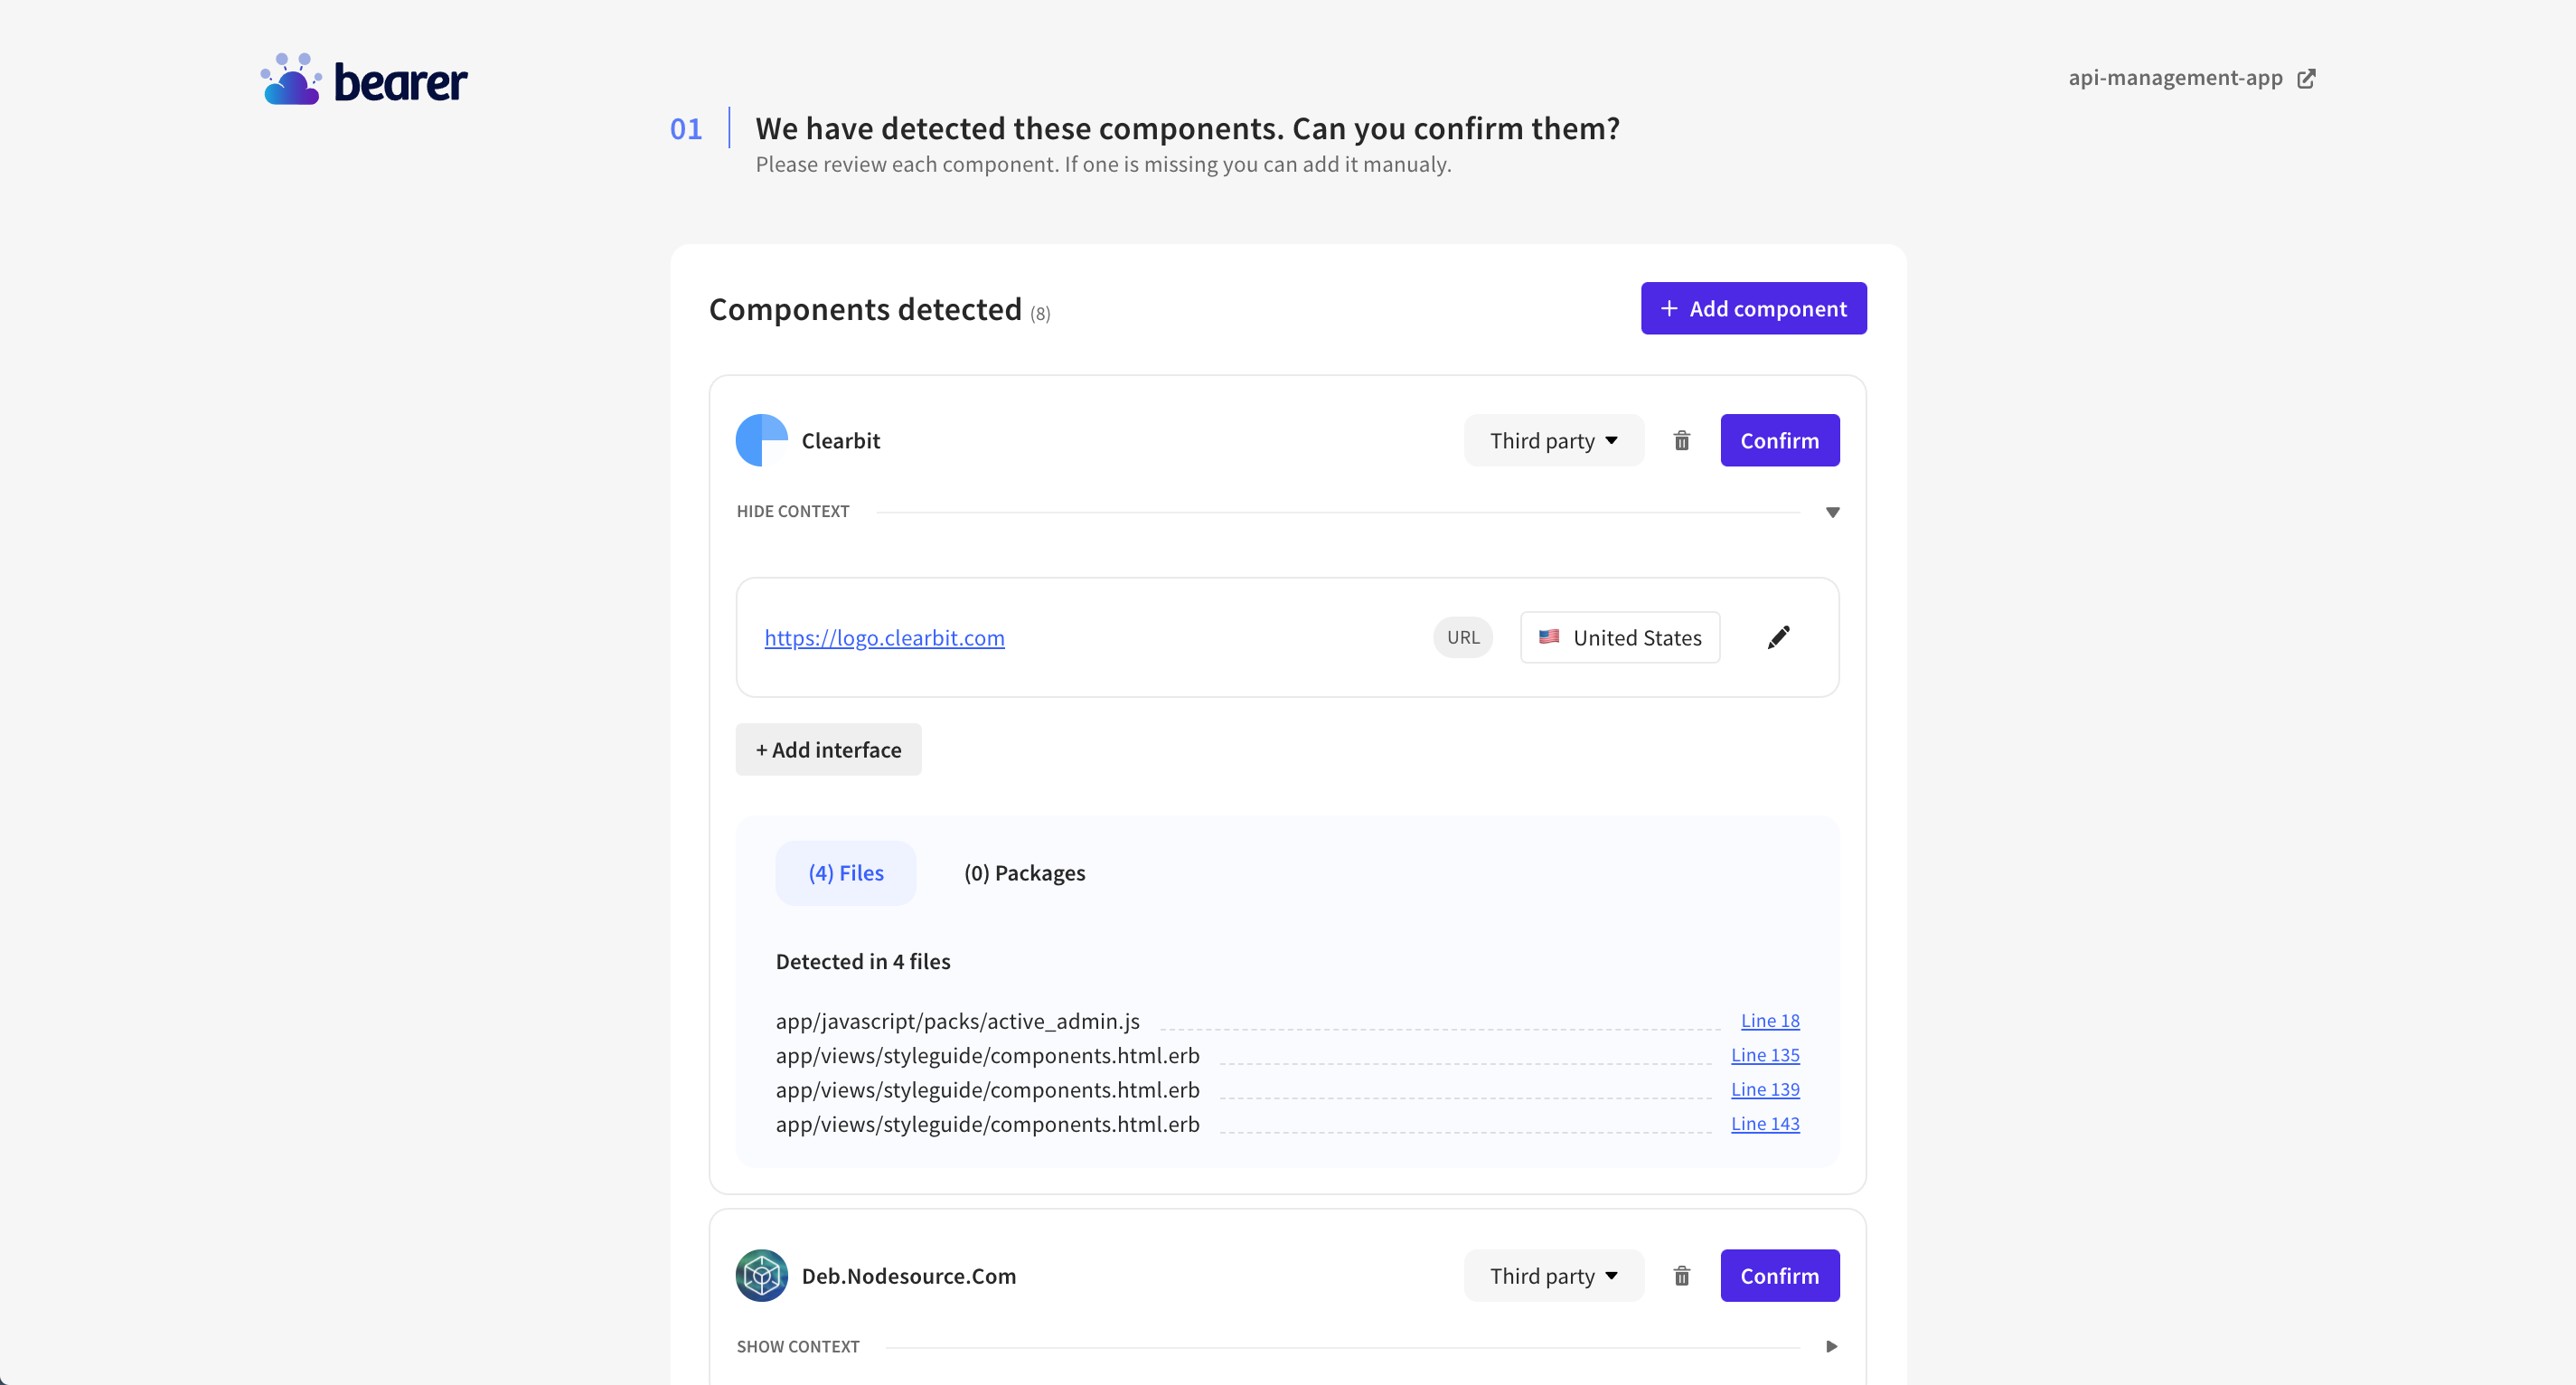Open the Line 143 link

click(x=1765, y=1123)
